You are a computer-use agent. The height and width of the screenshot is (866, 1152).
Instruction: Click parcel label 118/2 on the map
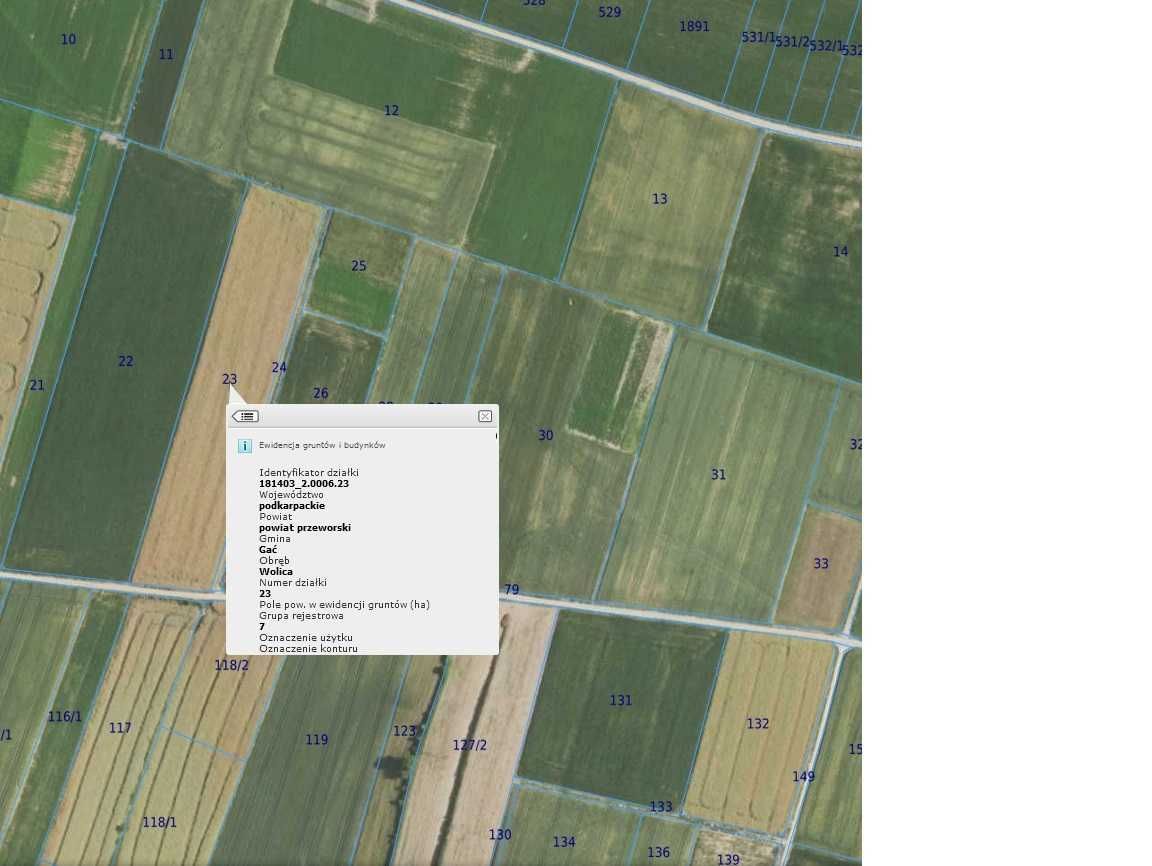pyautogui.click(x=231, y=665)
